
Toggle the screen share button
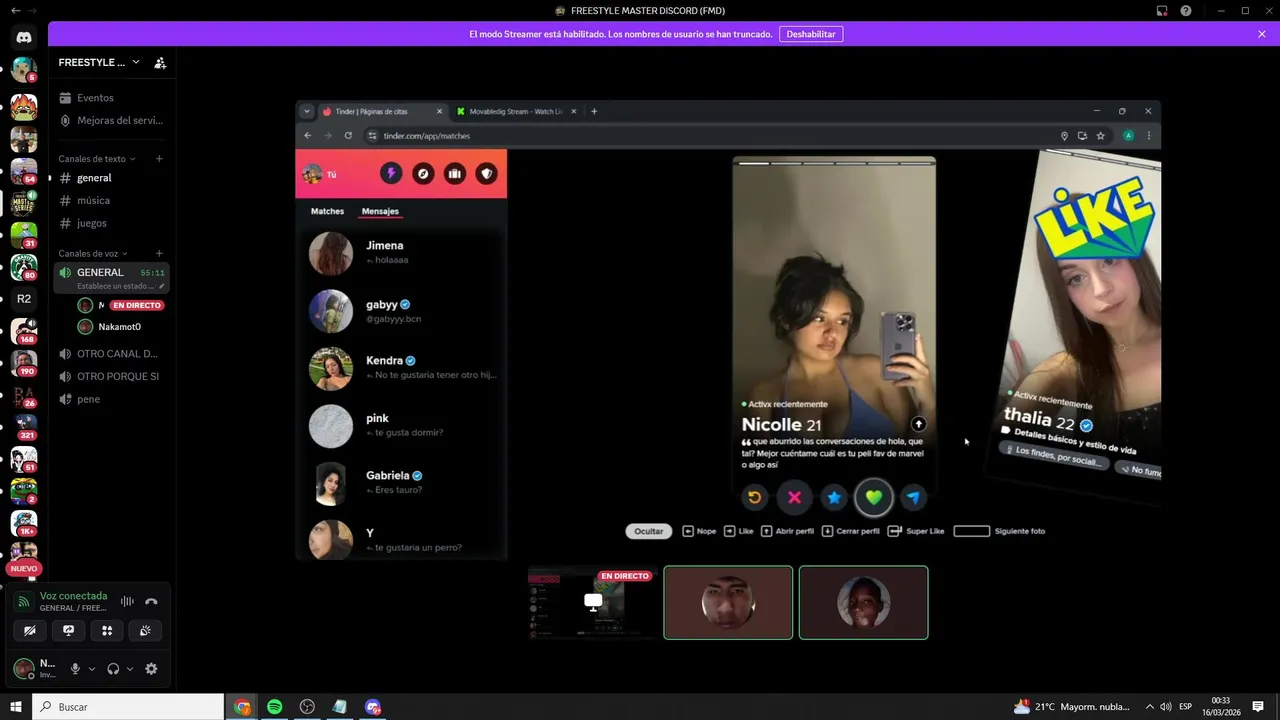click(68, 630)
